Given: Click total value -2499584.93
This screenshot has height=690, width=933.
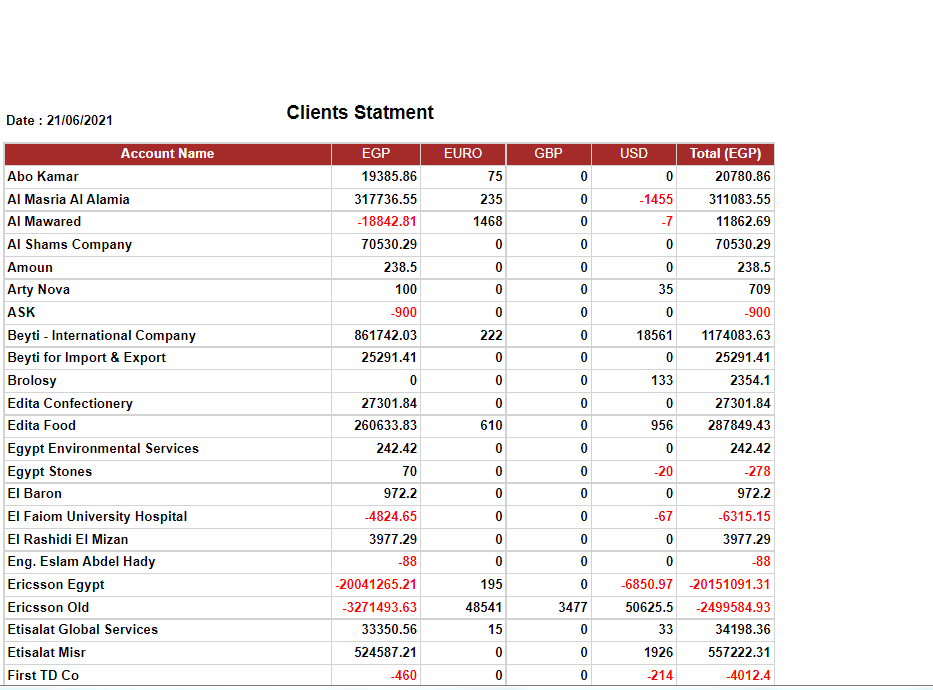Looking at the screenshot, I should coord(734,607).
